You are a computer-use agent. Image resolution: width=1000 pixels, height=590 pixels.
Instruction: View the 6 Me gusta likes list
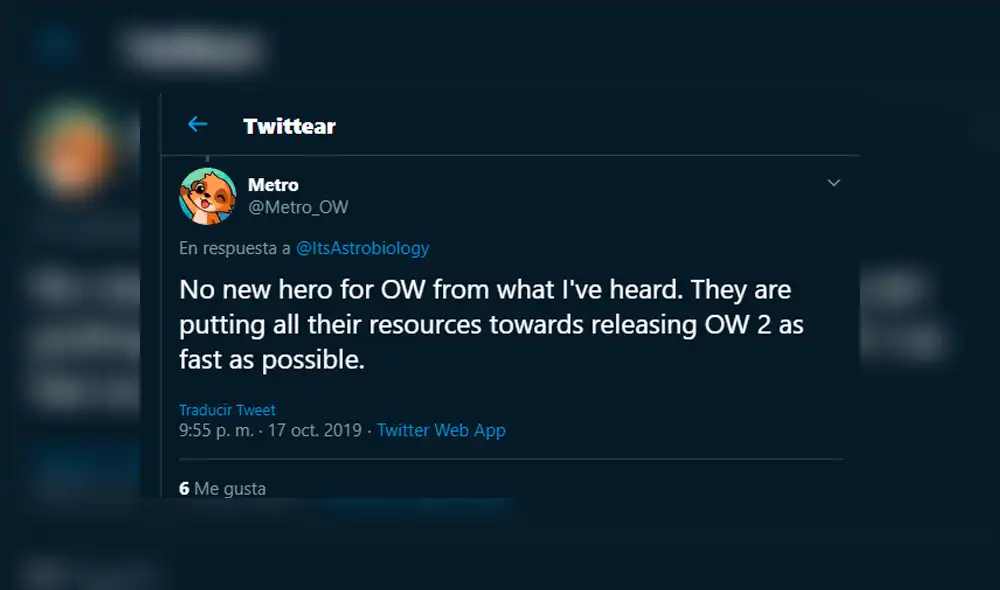[222, 488]
